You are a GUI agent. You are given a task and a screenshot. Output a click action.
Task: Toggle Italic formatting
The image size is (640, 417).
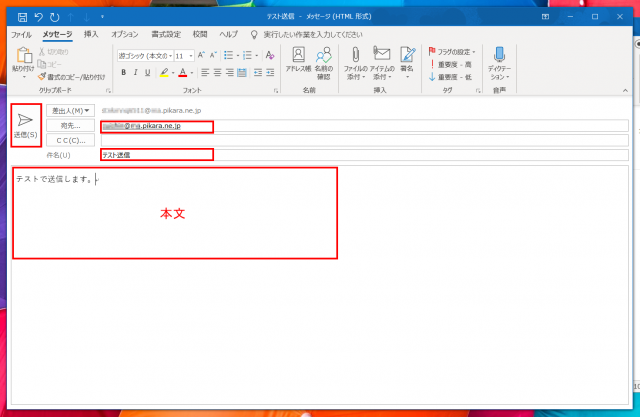(134, 72)
